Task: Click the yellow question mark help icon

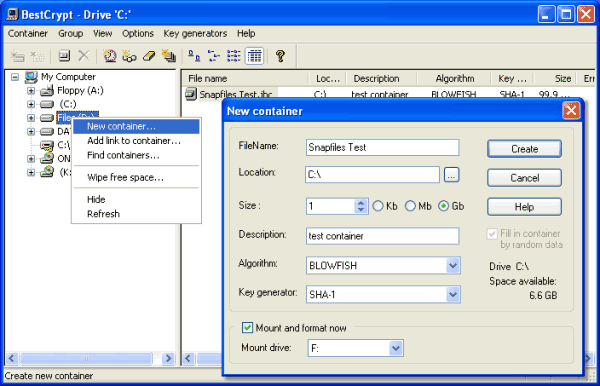Action: pyautogui.click(x=280, y=56)
